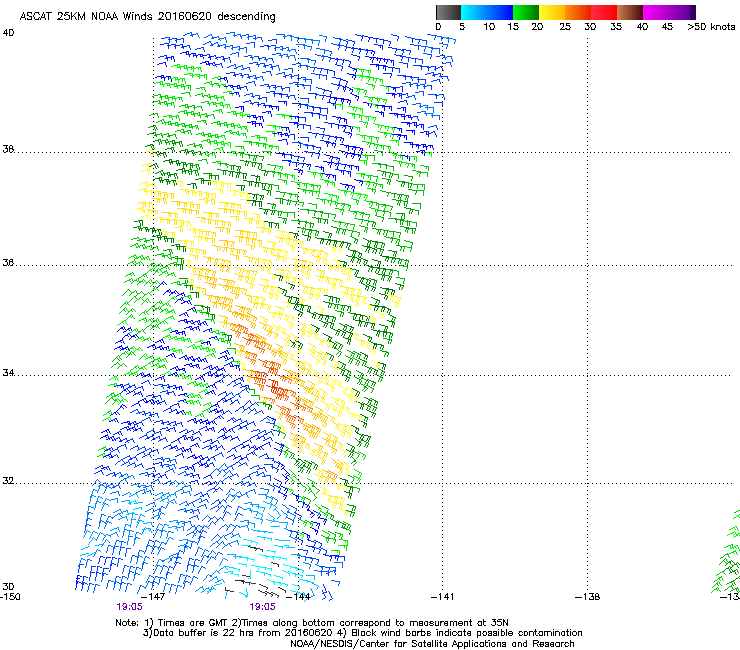Click the longitude label '-147'
Image resolution: width=740 pixels, height=650 pixels.
pyautogui.click(x=153, y=597)
